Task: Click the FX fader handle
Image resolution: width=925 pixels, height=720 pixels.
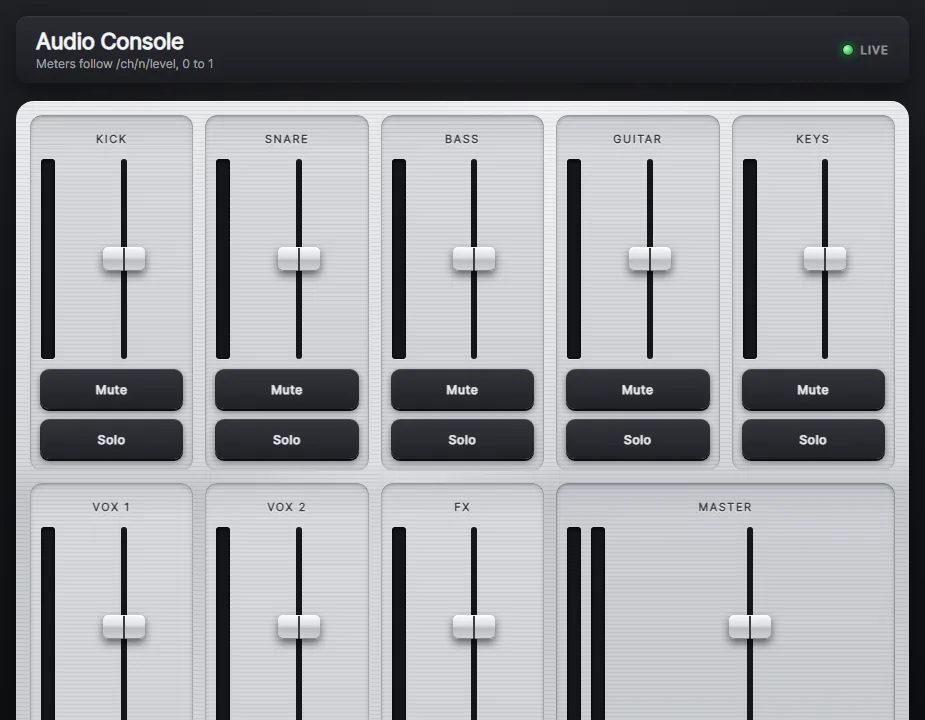Action: [474, 627]
